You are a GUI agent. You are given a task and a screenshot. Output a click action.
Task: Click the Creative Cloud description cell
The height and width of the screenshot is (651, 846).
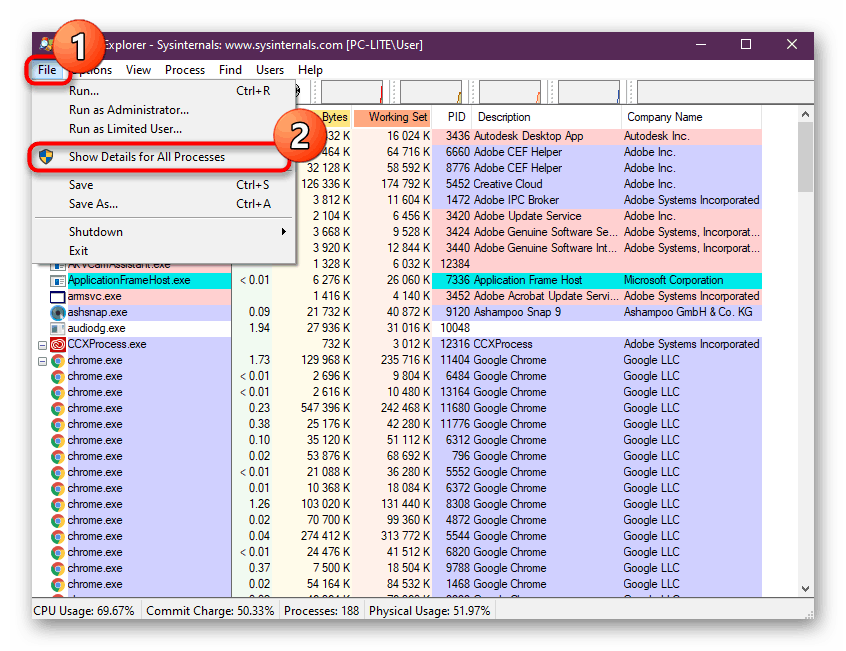[x=508, y=184]
